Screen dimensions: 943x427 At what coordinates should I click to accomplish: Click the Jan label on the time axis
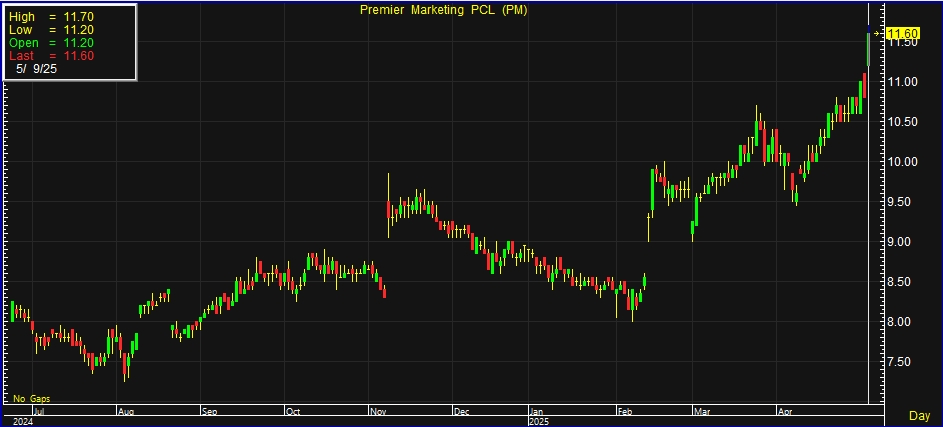537,413
